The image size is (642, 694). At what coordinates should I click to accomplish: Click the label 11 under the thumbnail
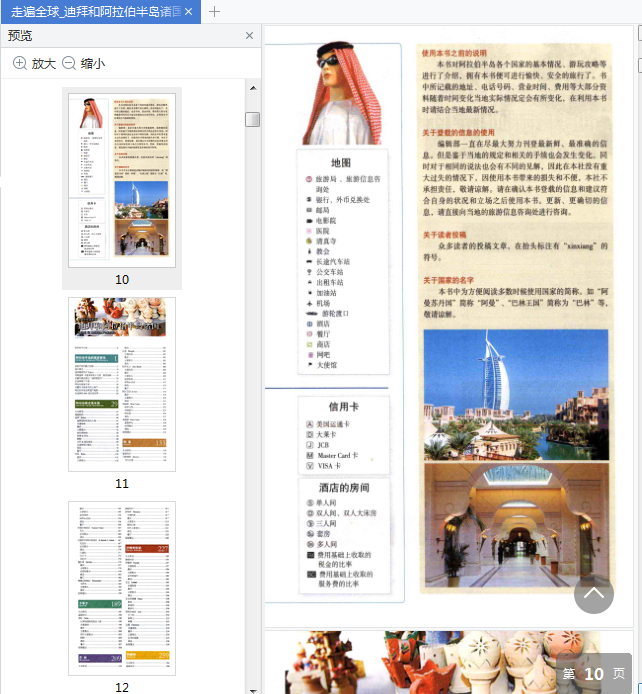[x=122, y=483]
